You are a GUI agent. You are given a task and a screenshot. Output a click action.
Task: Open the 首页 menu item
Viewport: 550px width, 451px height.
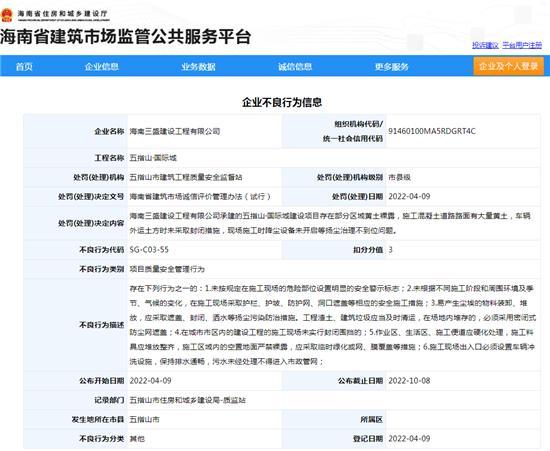pyautogui.click(x=24, y=67)
